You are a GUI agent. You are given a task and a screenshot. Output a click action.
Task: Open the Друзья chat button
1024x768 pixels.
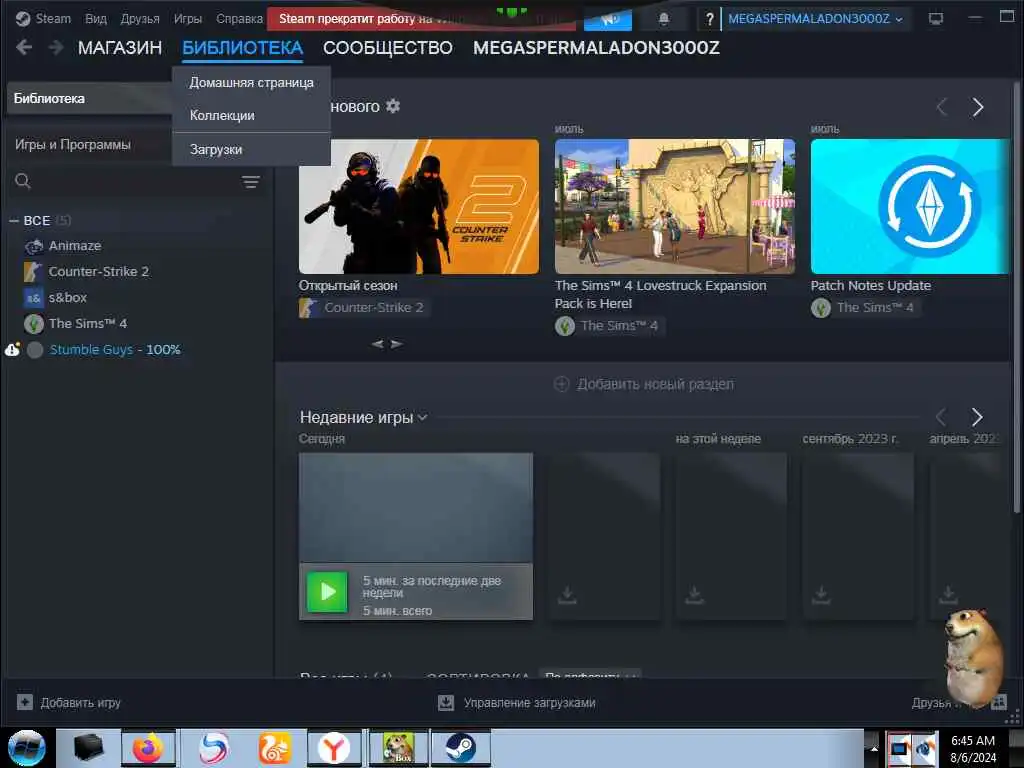click(959, 703)
